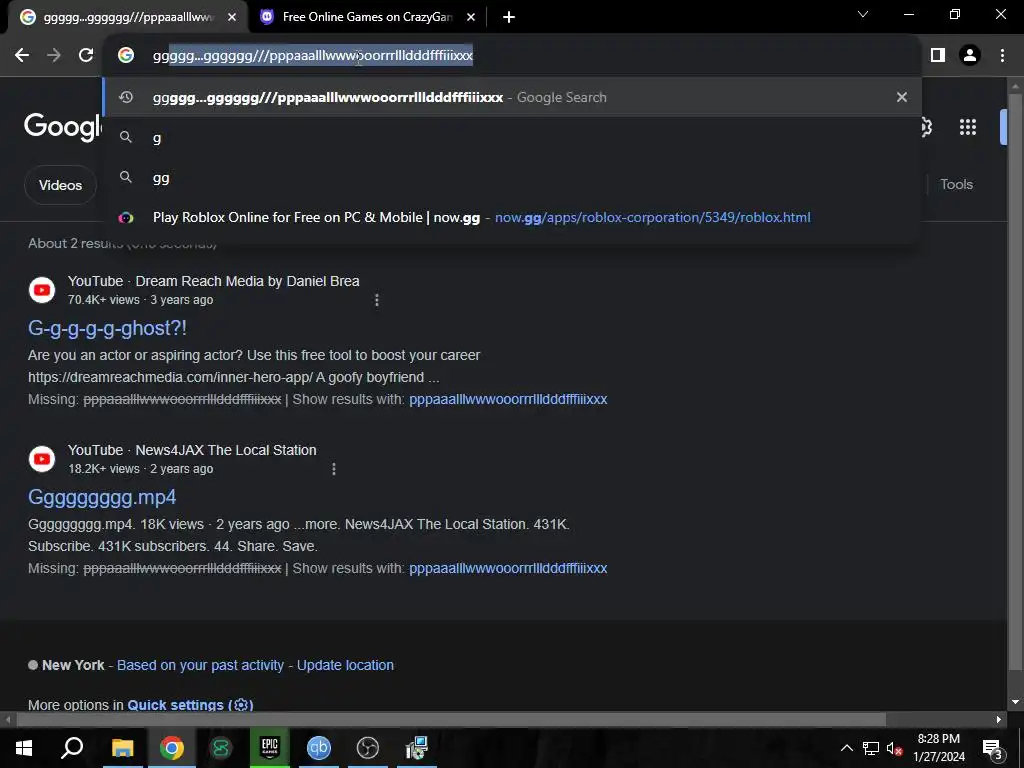Viewport: 1024px width, 768px height.
Task: Open the Windows Start menu
Action: (24, 748)
